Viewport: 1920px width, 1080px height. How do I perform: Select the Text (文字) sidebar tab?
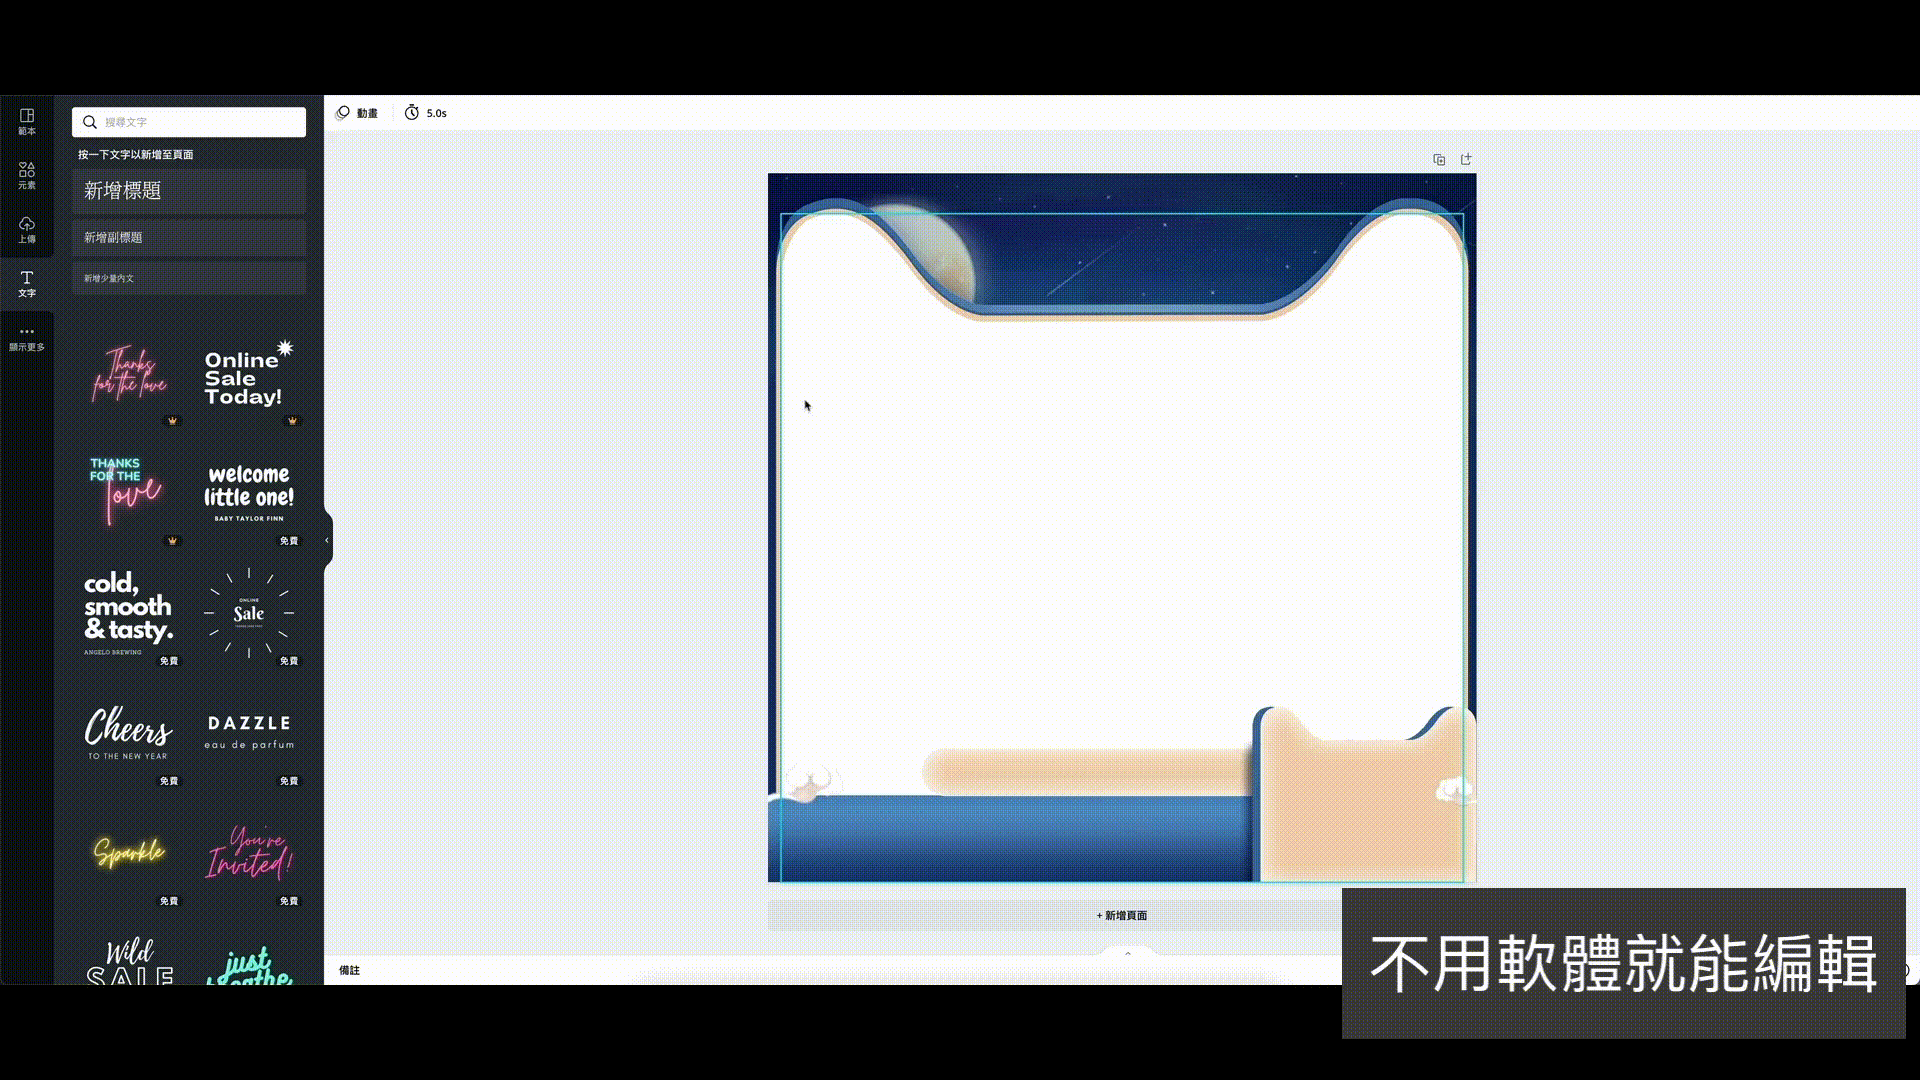coord(27,284)
